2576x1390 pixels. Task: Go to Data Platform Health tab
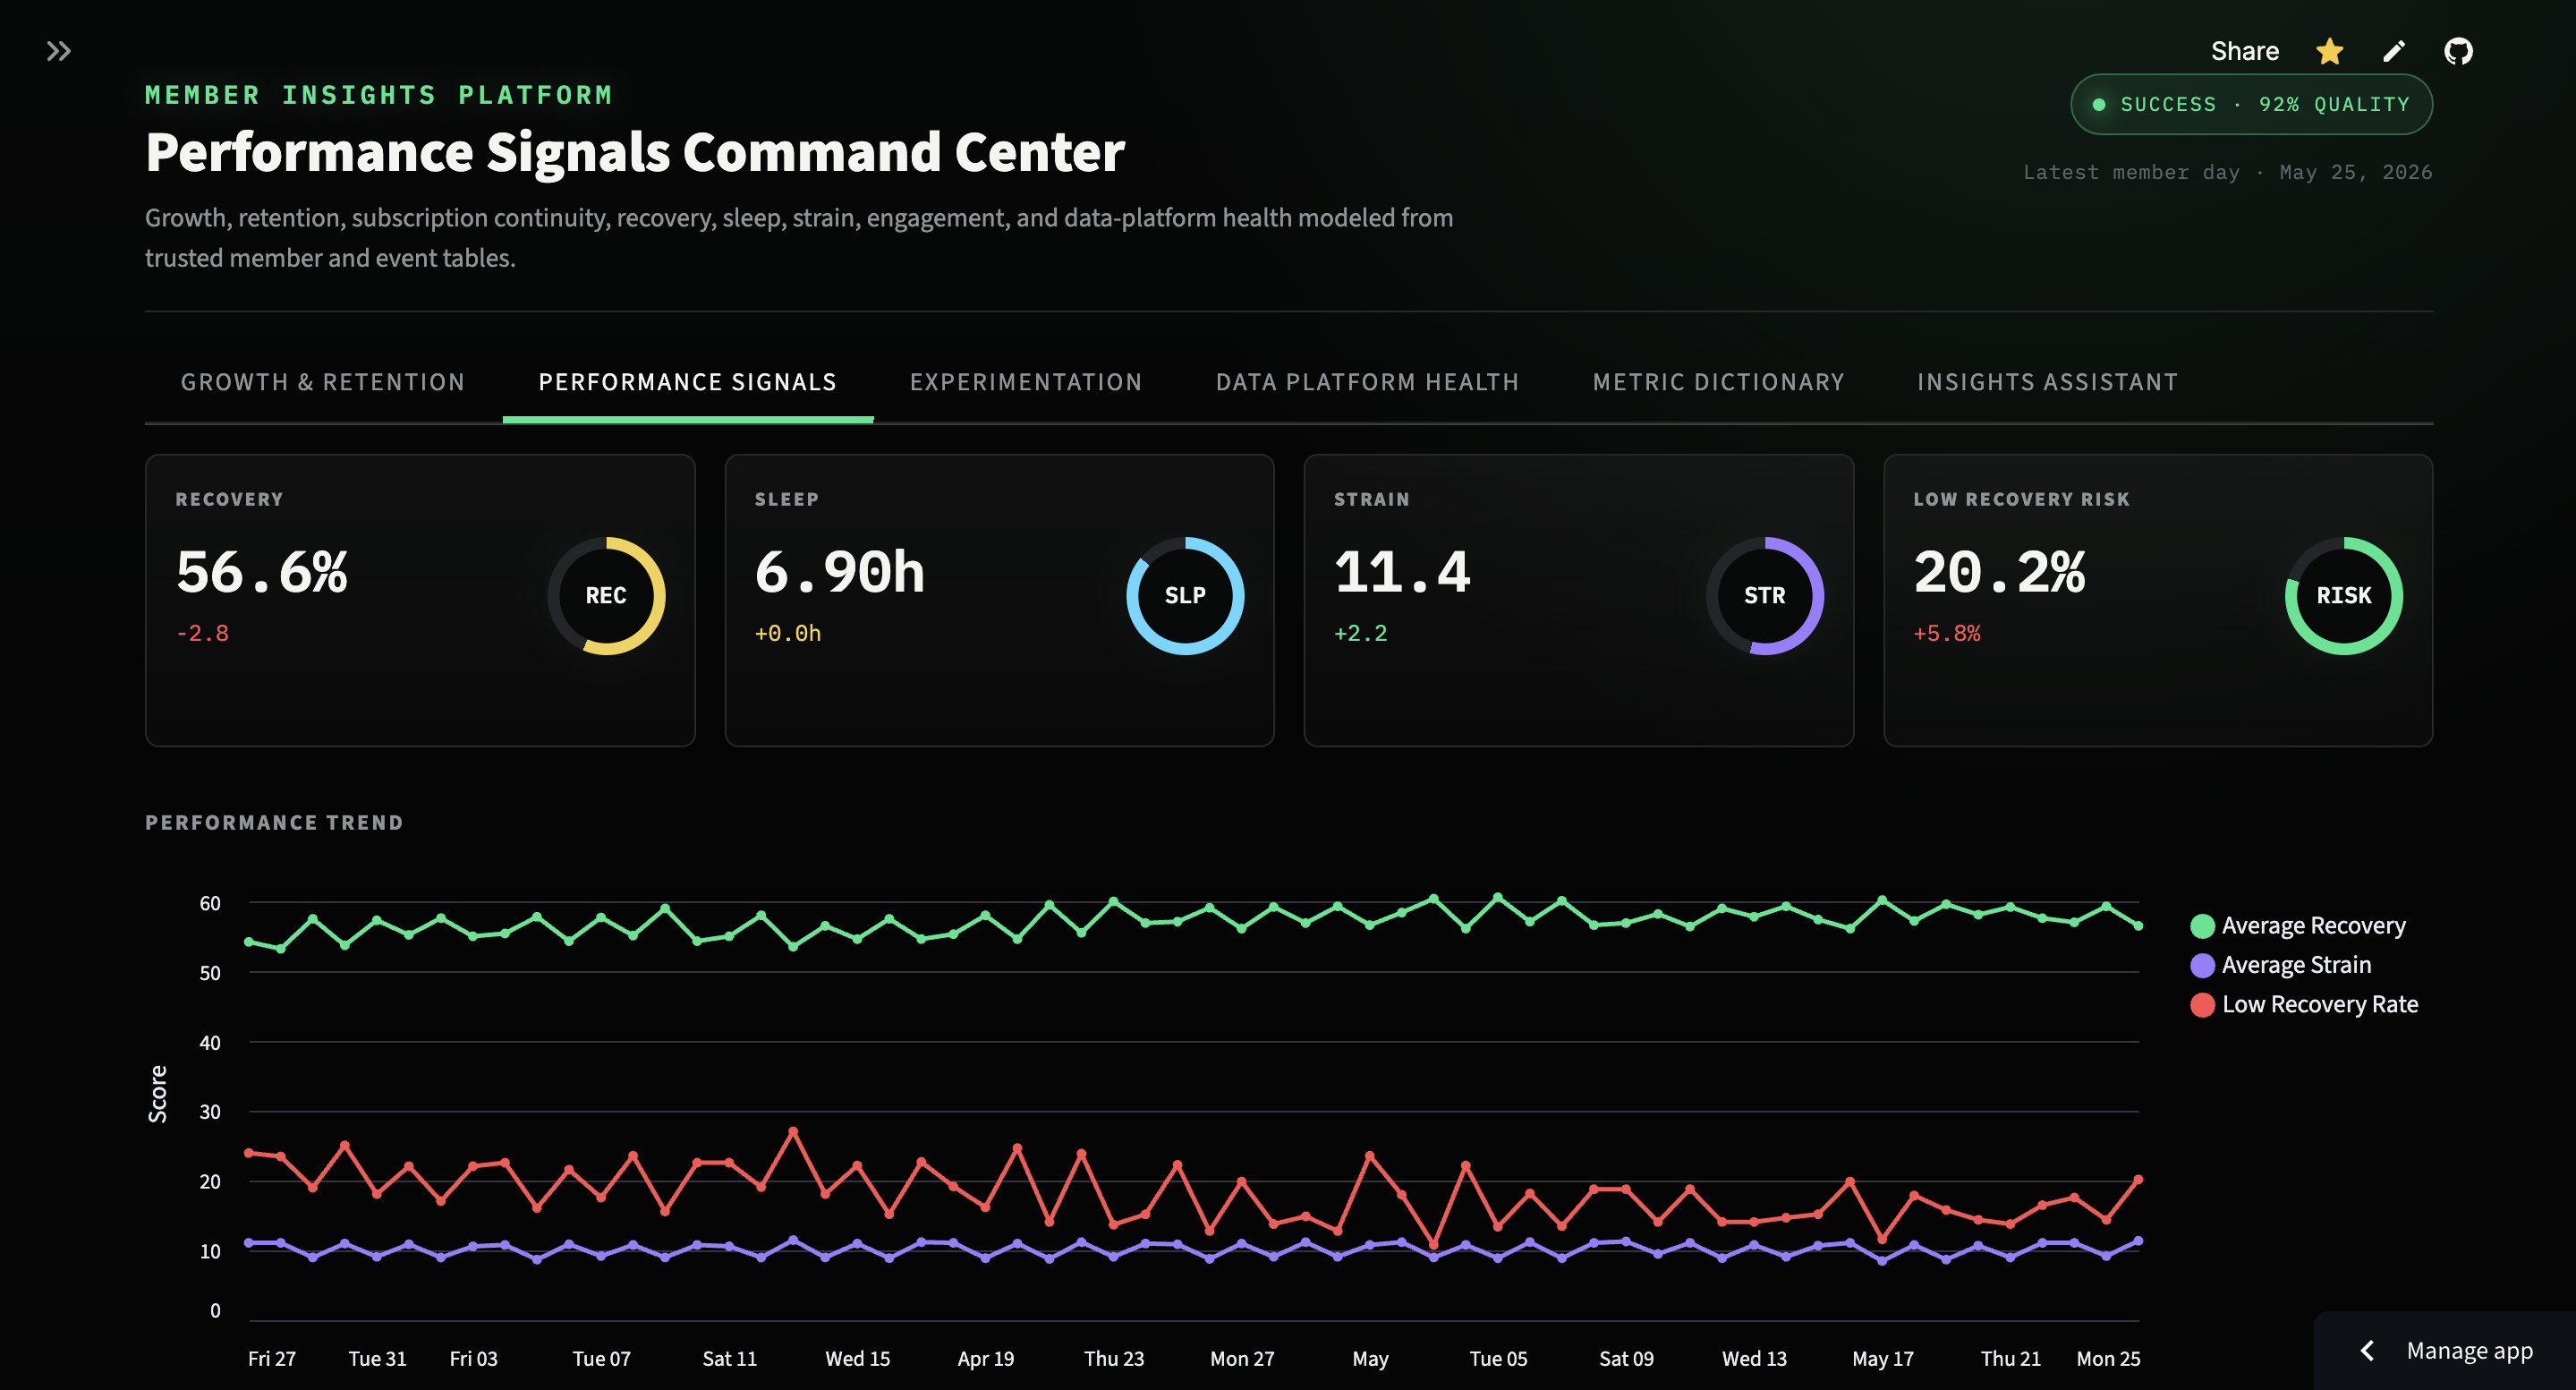[x=1367, y=382]
